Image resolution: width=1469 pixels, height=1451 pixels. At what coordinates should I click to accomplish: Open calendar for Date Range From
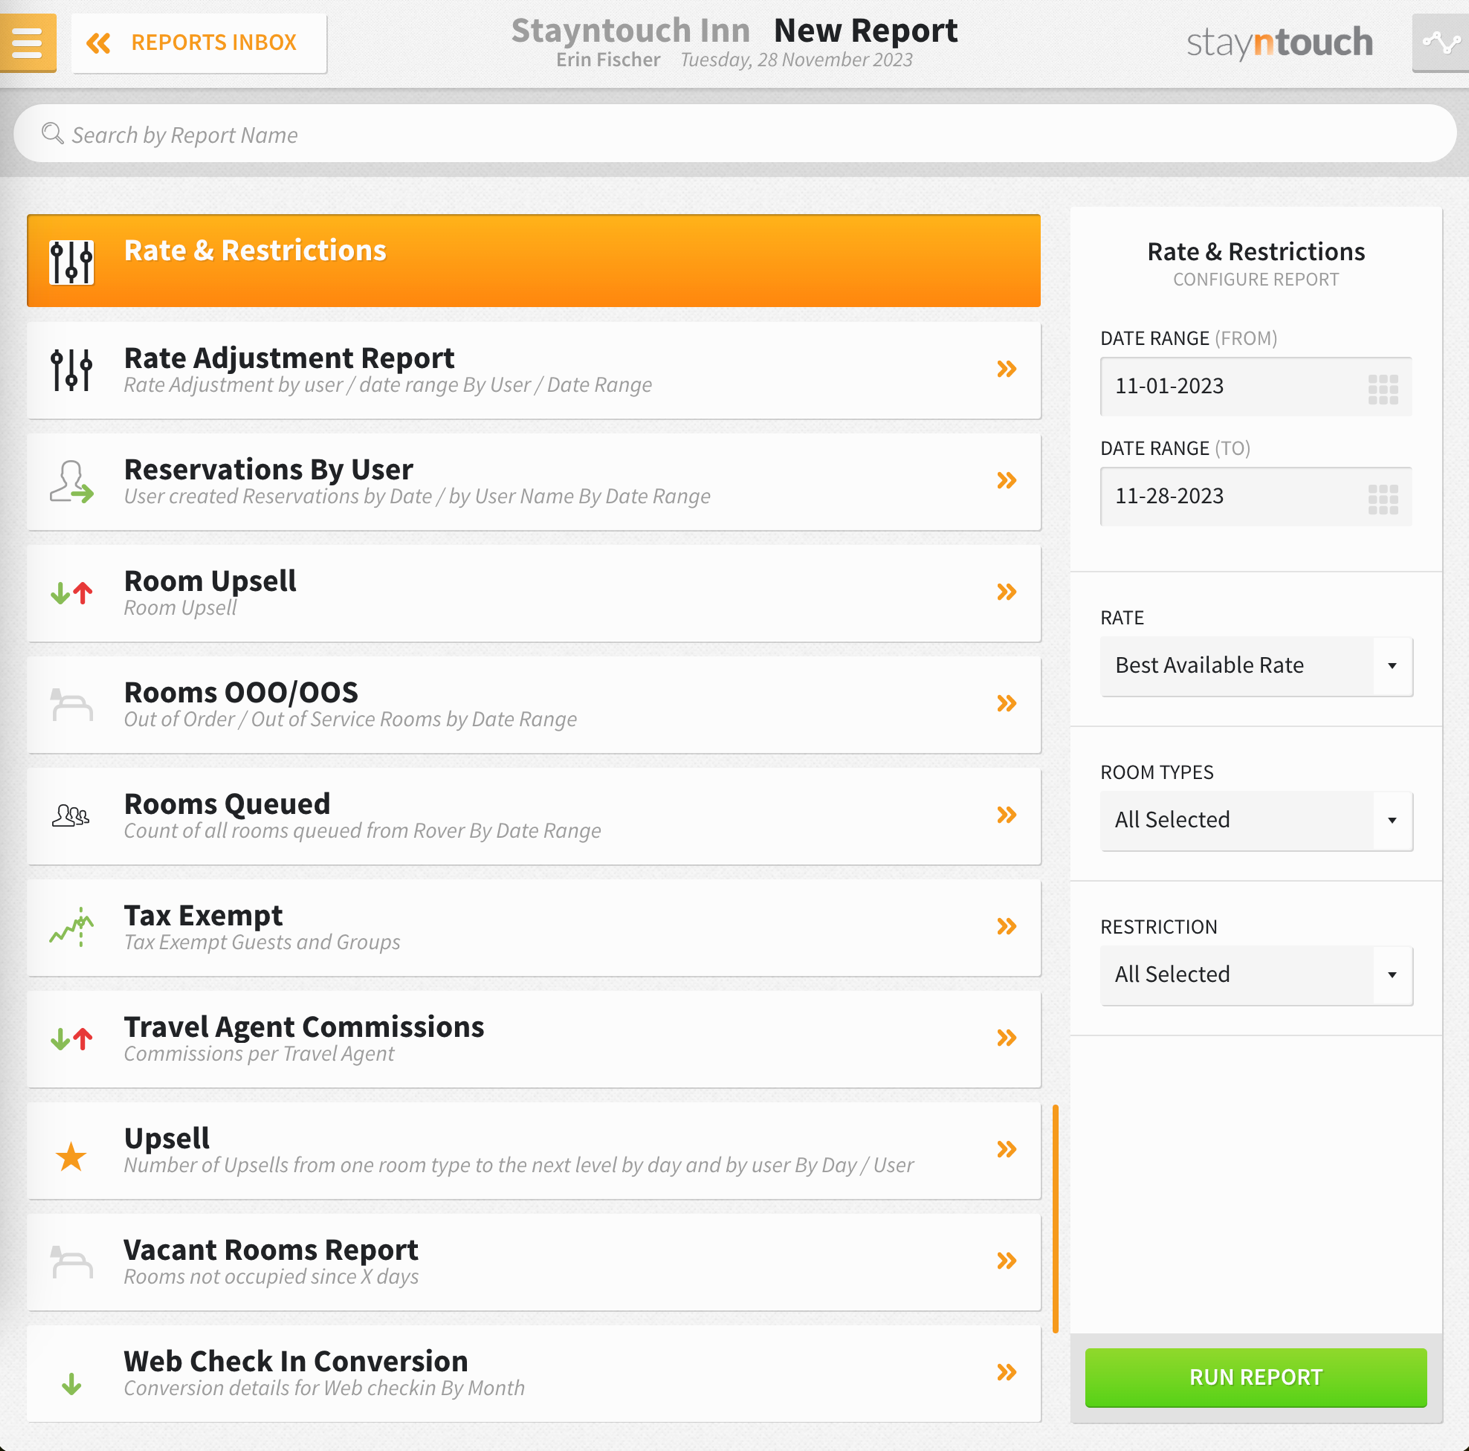point(1383,388)
